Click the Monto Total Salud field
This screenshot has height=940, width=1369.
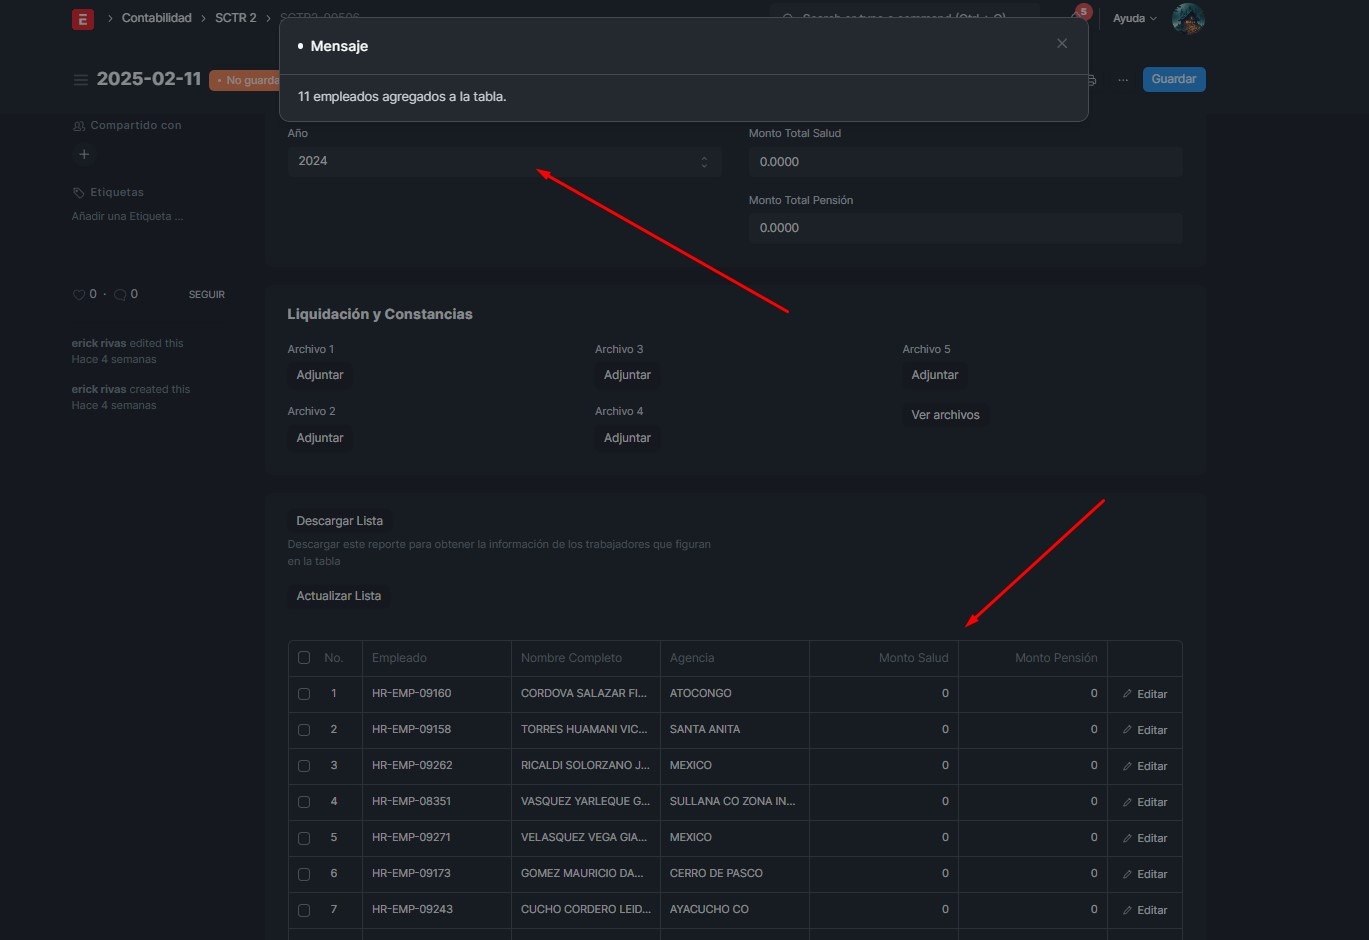click(x=964, y=162)
